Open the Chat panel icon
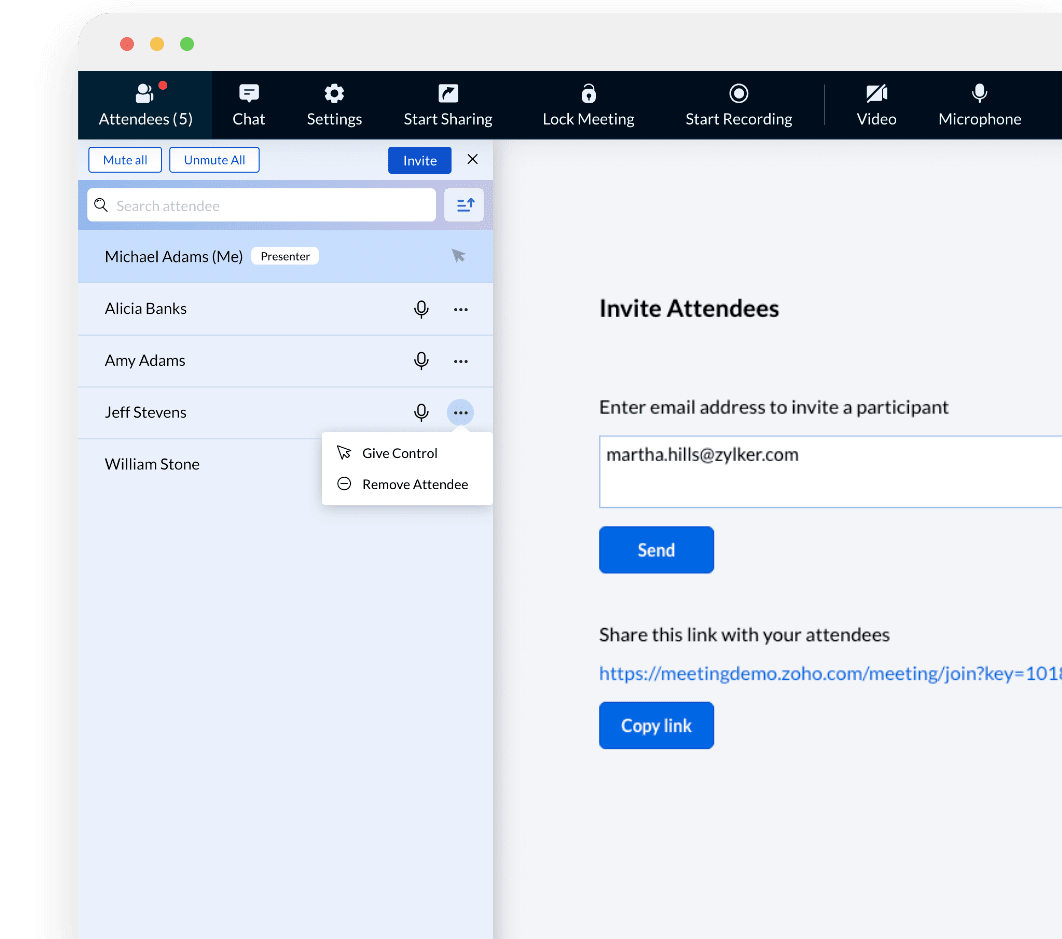Screen dimensions: 1062x939 click(249, 94)
